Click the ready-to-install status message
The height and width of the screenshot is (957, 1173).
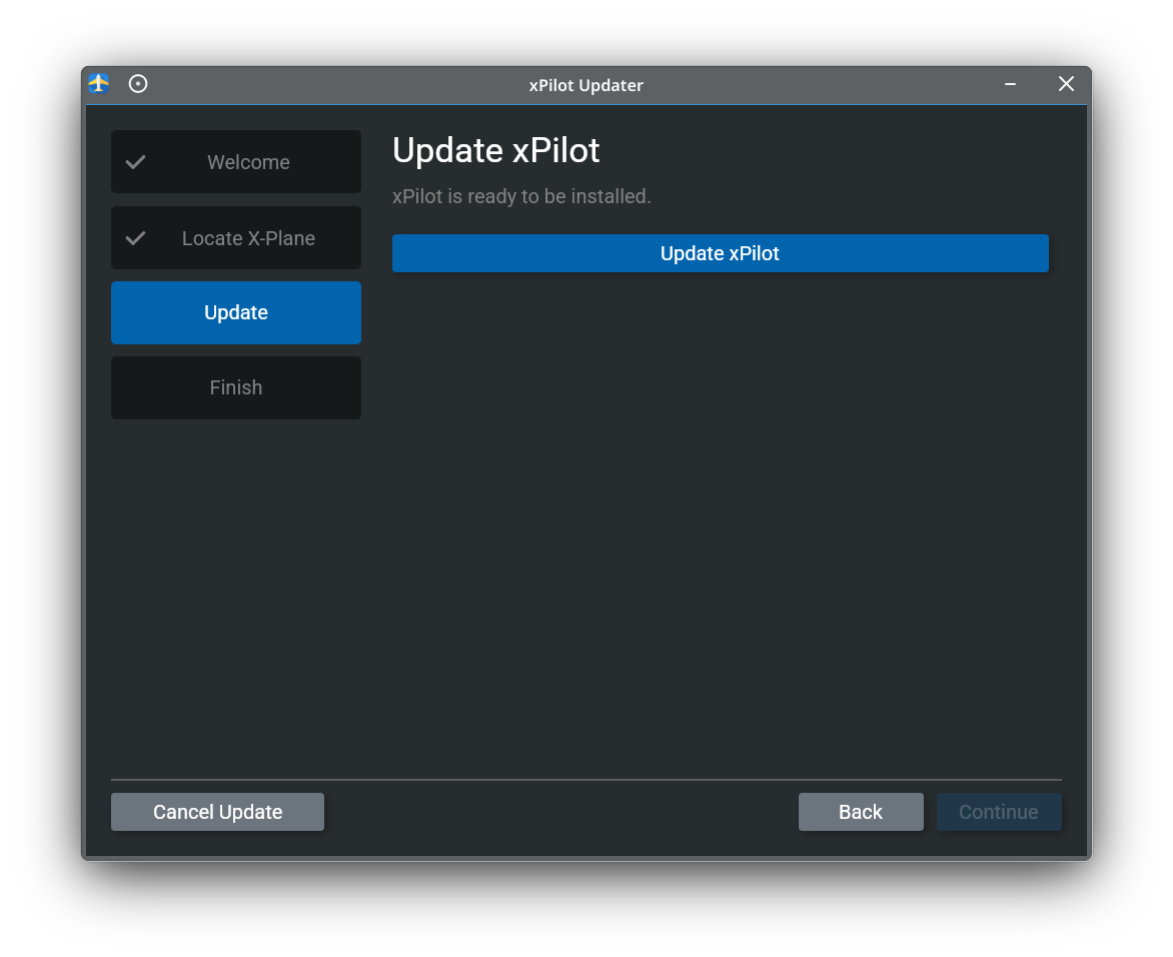[522, 196]
